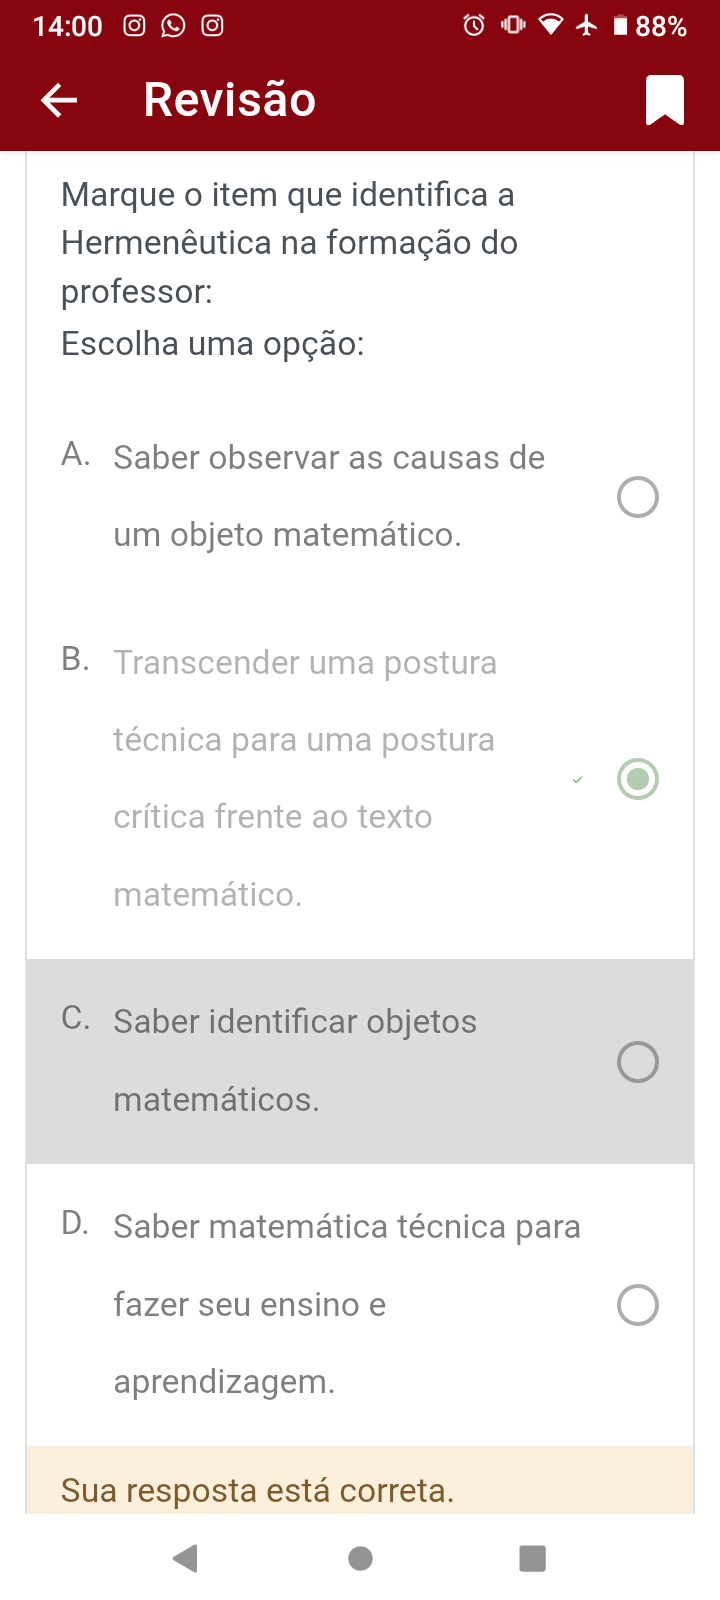
Task: Tap the Android back navigation triangle
Action: (186, 1558)
